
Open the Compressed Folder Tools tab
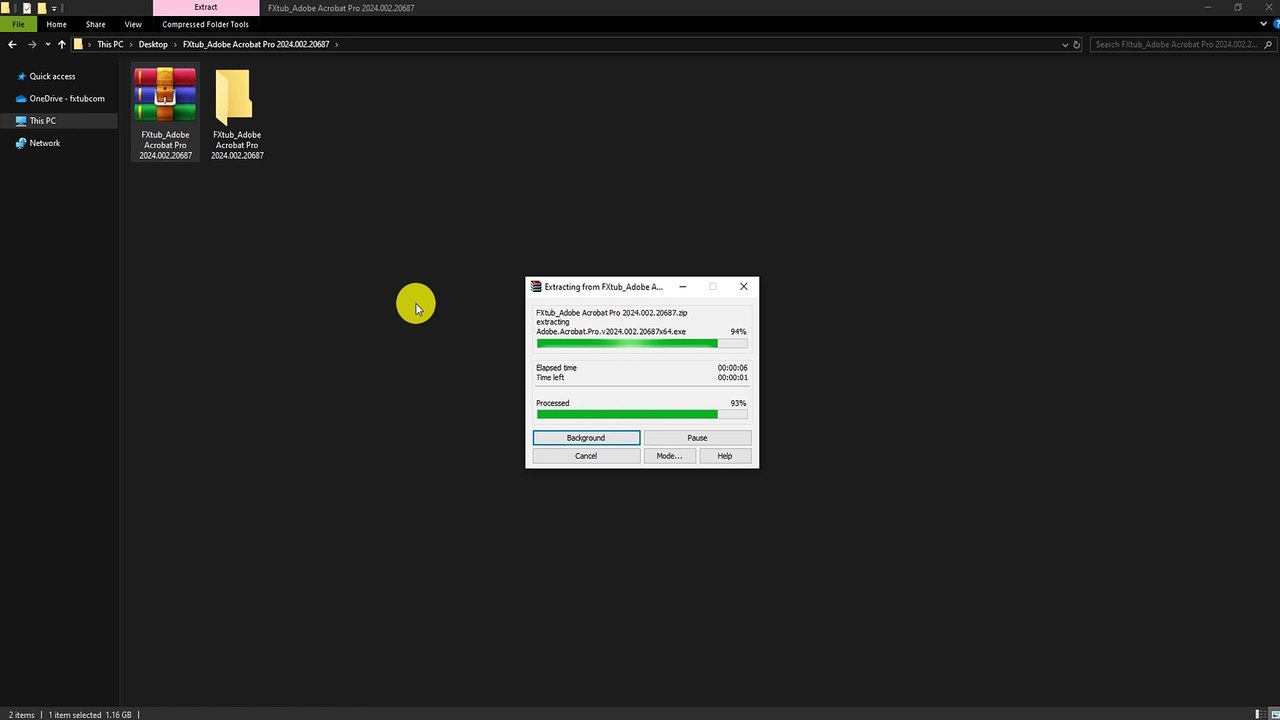pyautogui.click(x=206, y=24)
